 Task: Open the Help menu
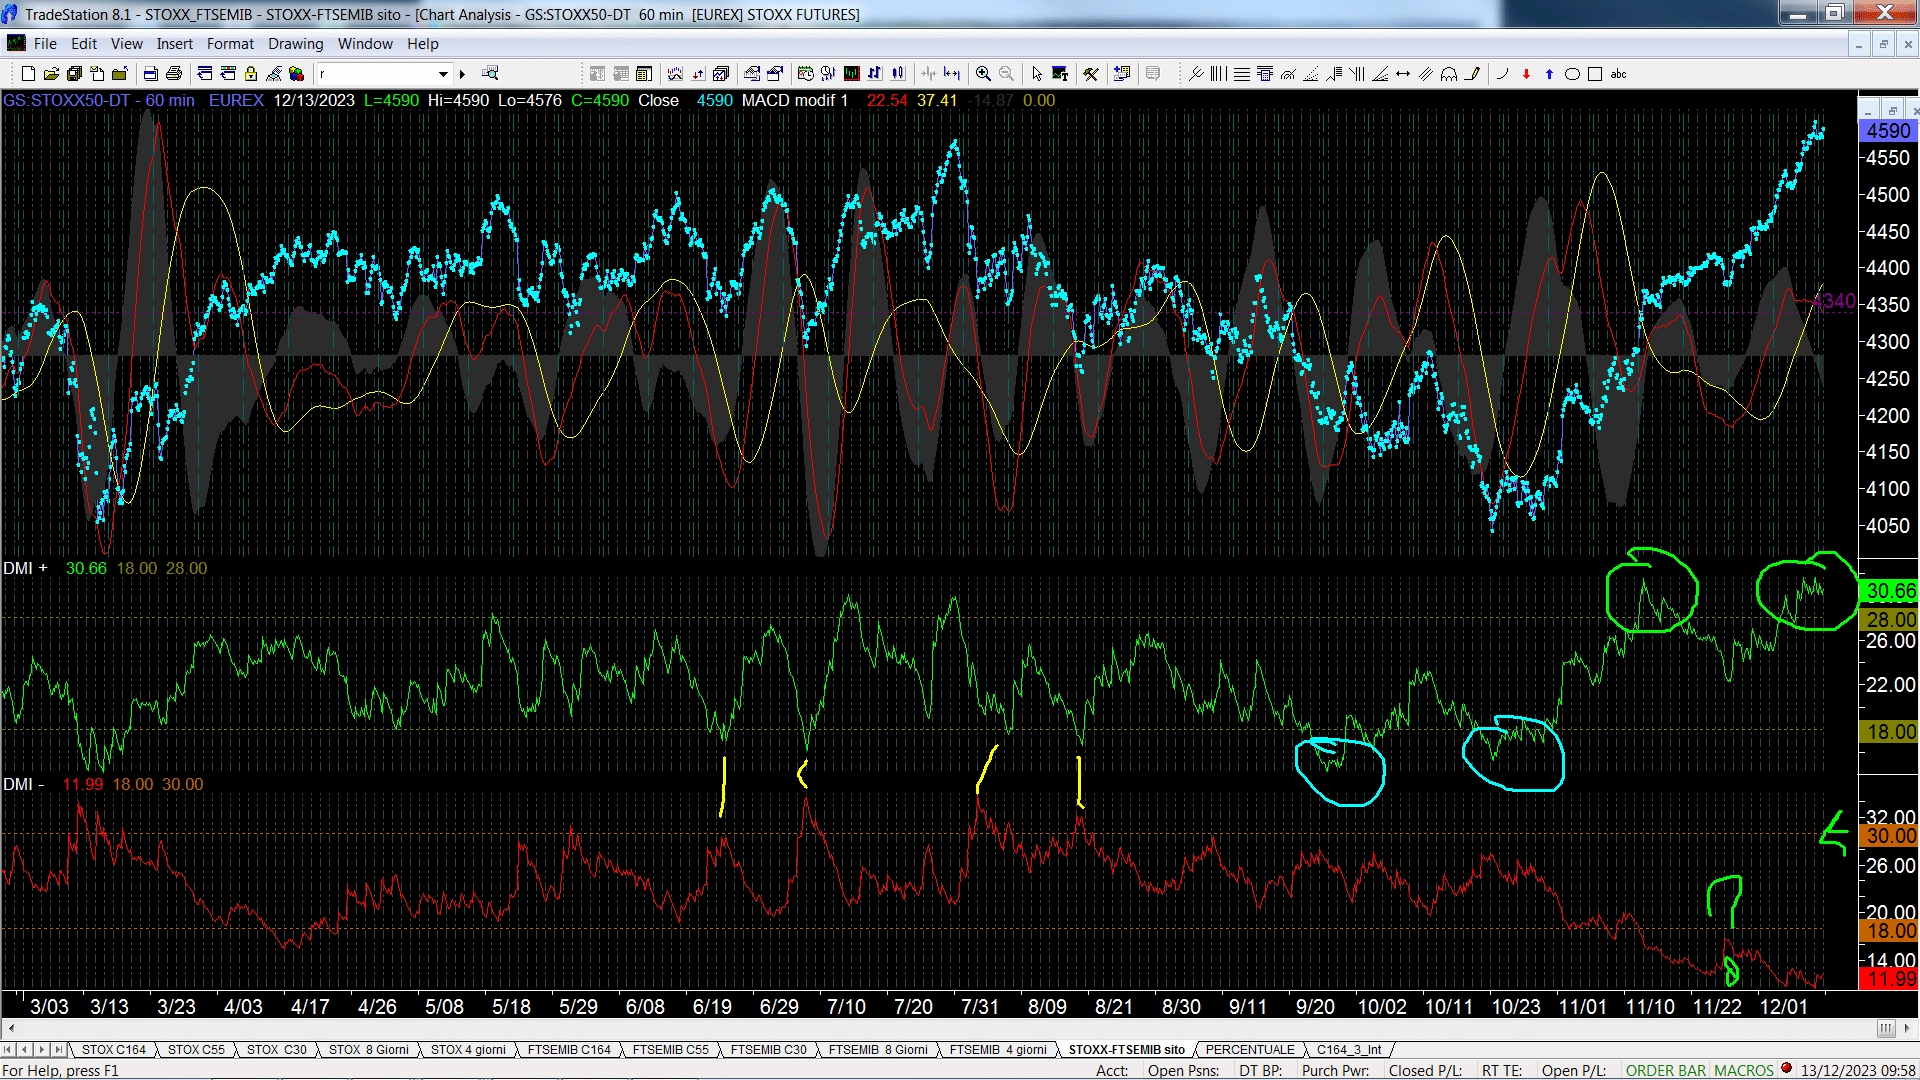click(x=422, y=44)
